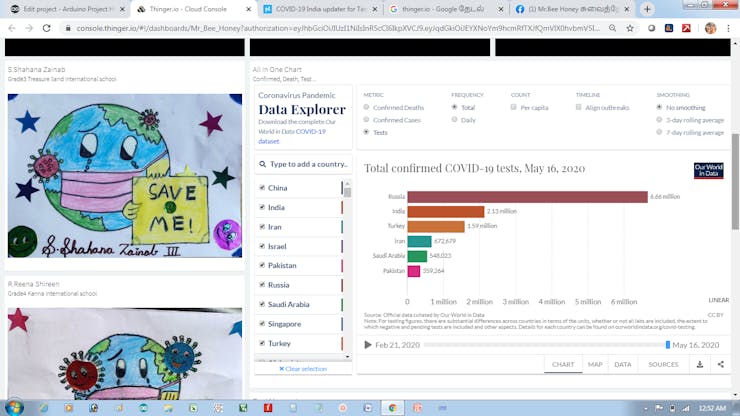
Task: Choose 7-day rolling average smoothing
Action: (x=662, y=132)
